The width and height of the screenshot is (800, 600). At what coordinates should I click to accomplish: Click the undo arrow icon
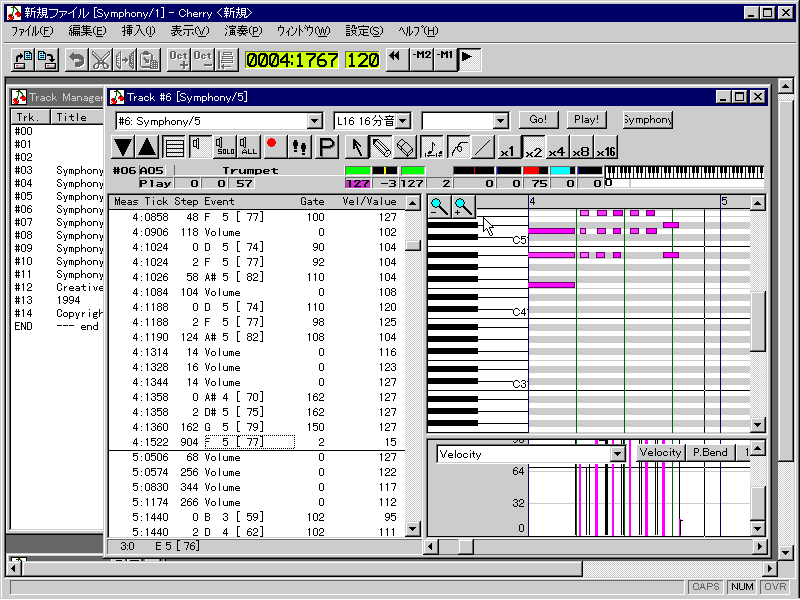77,60
